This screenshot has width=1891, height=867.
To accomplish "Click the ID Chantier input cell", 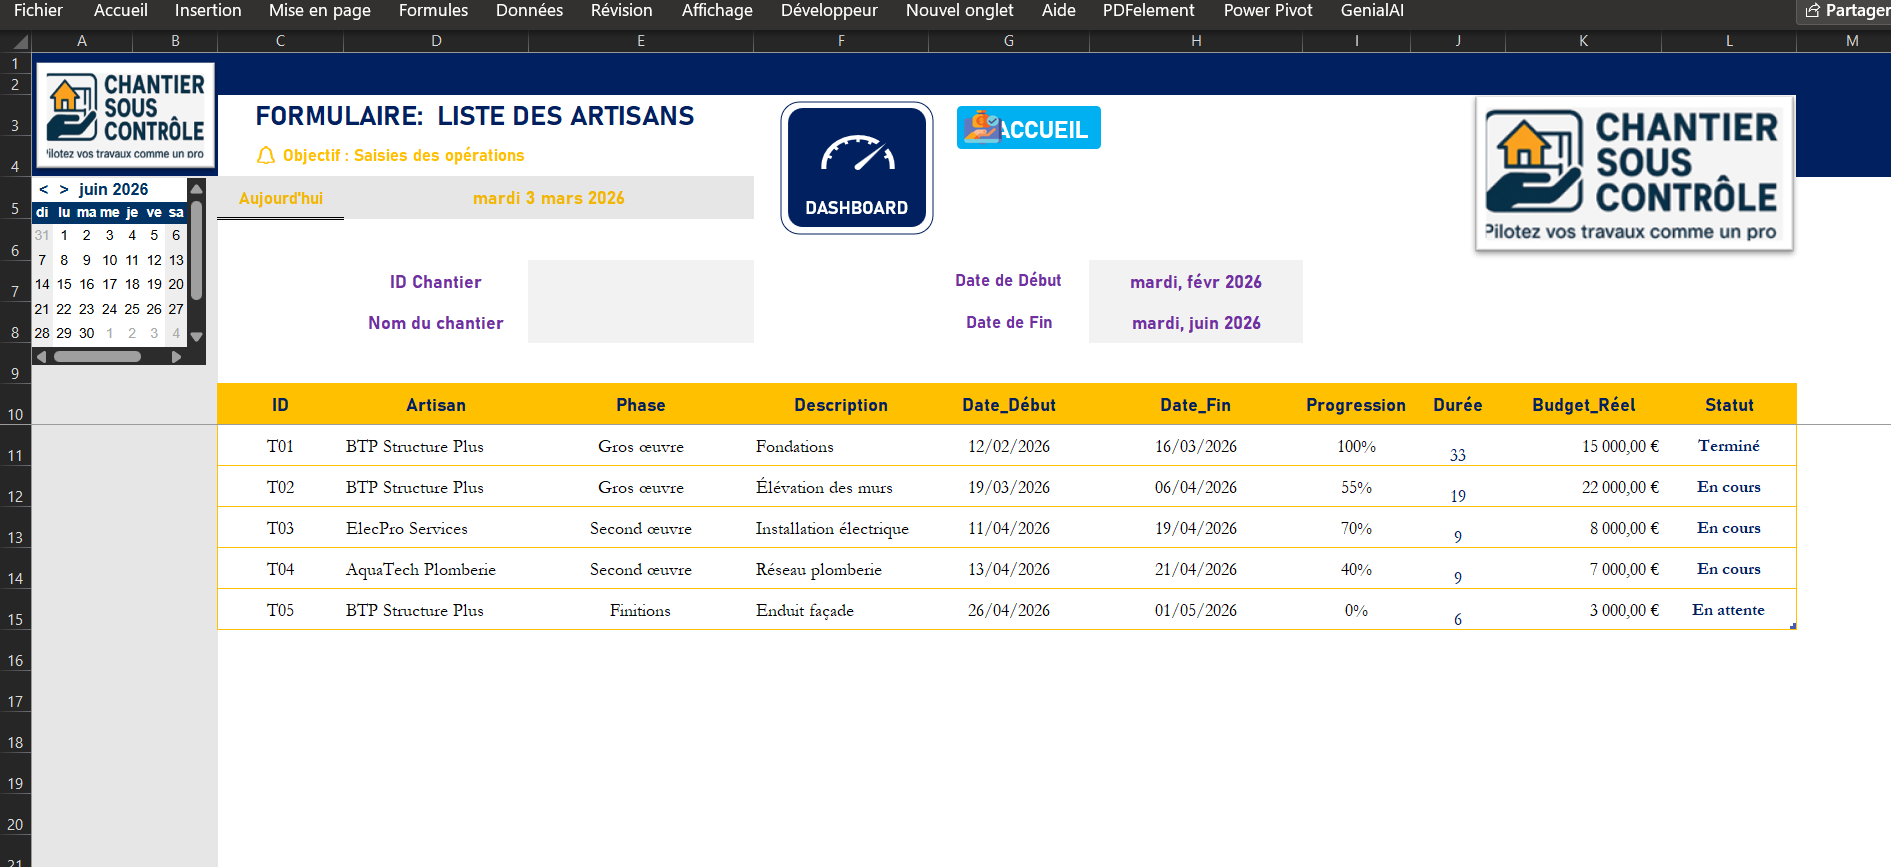I will (641, 281).
